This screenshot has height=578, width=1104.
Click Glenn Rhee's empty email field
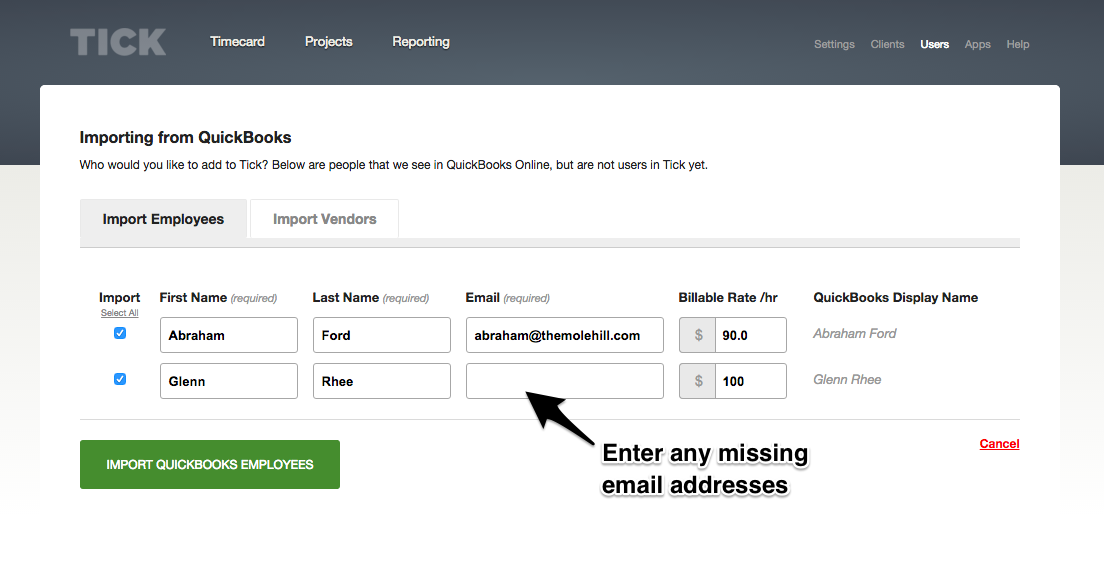[564, 381]
